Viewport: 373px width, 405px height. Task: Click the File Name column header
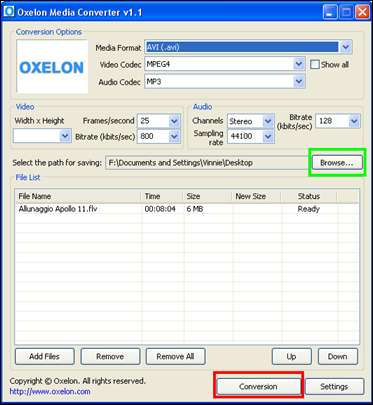[79, 196]
